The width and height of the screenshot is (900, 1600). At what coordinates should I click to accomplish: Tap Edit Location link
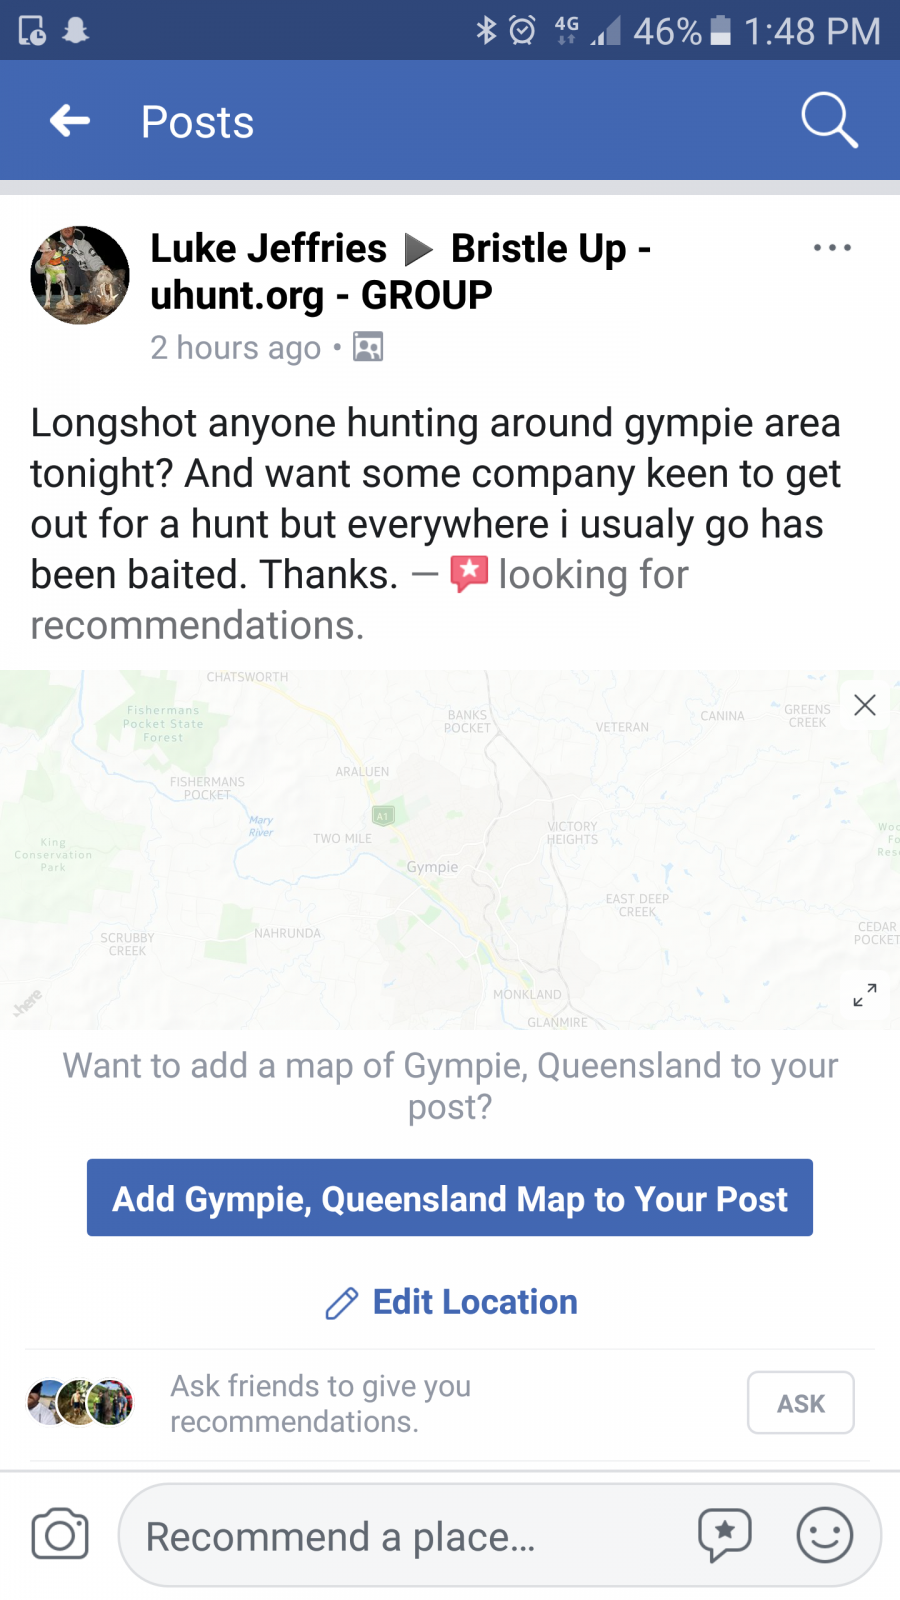[x=475, y=1302]
